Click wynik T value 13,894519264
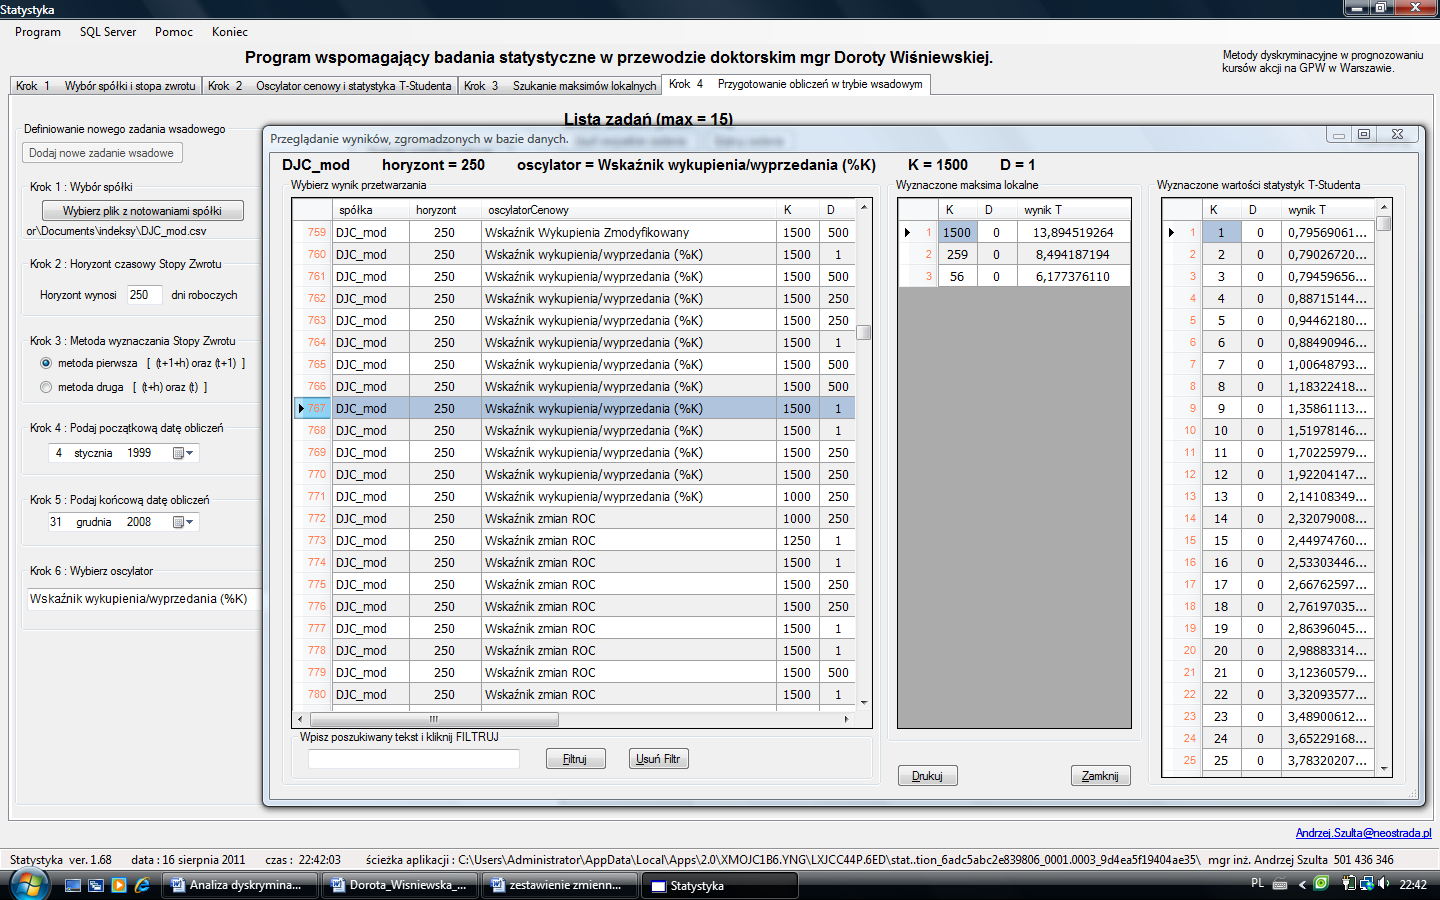1440x900 pixels. [1073, 232]
